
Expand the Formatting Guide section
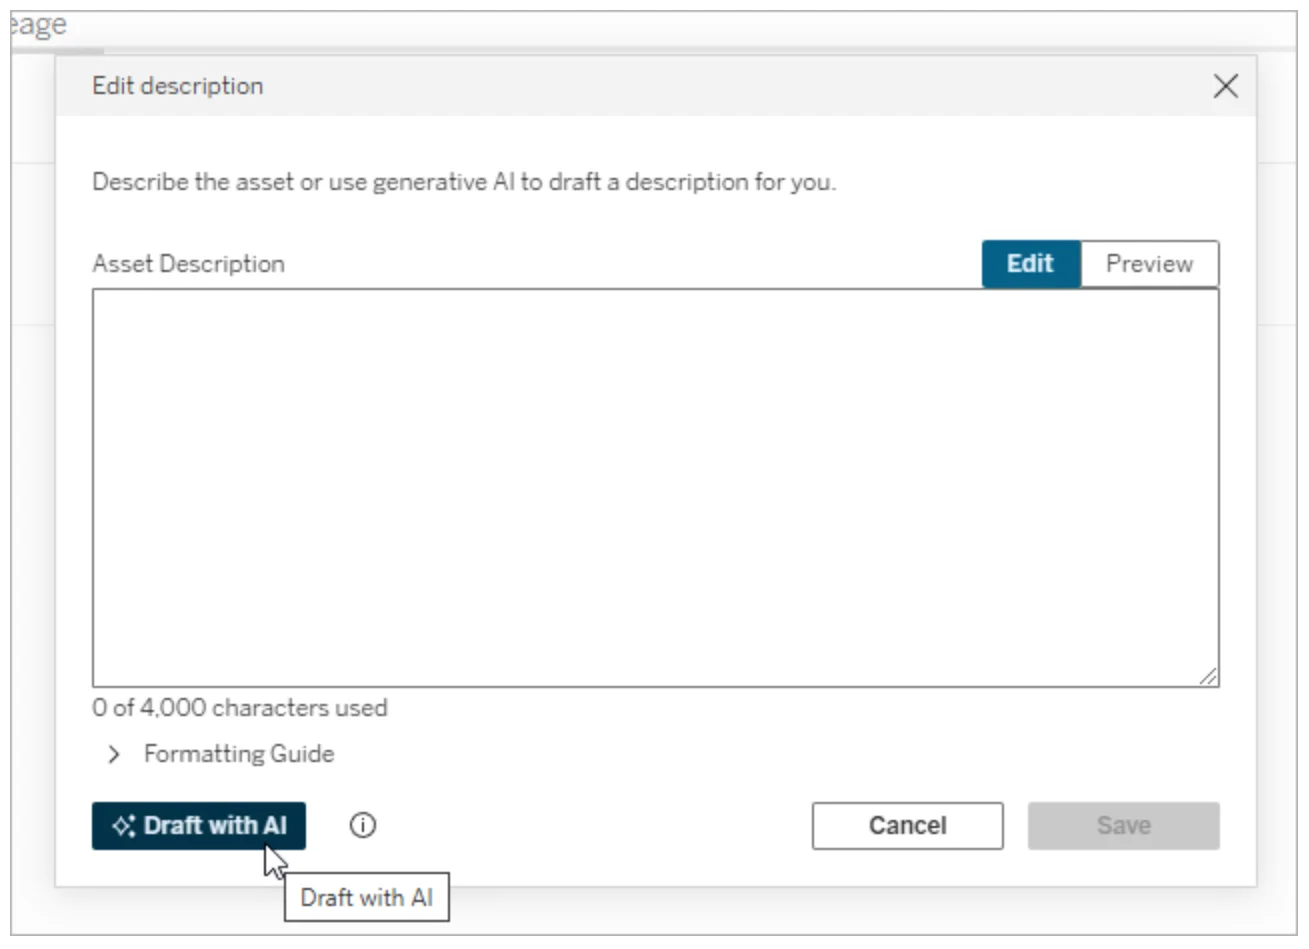point(220,754)
